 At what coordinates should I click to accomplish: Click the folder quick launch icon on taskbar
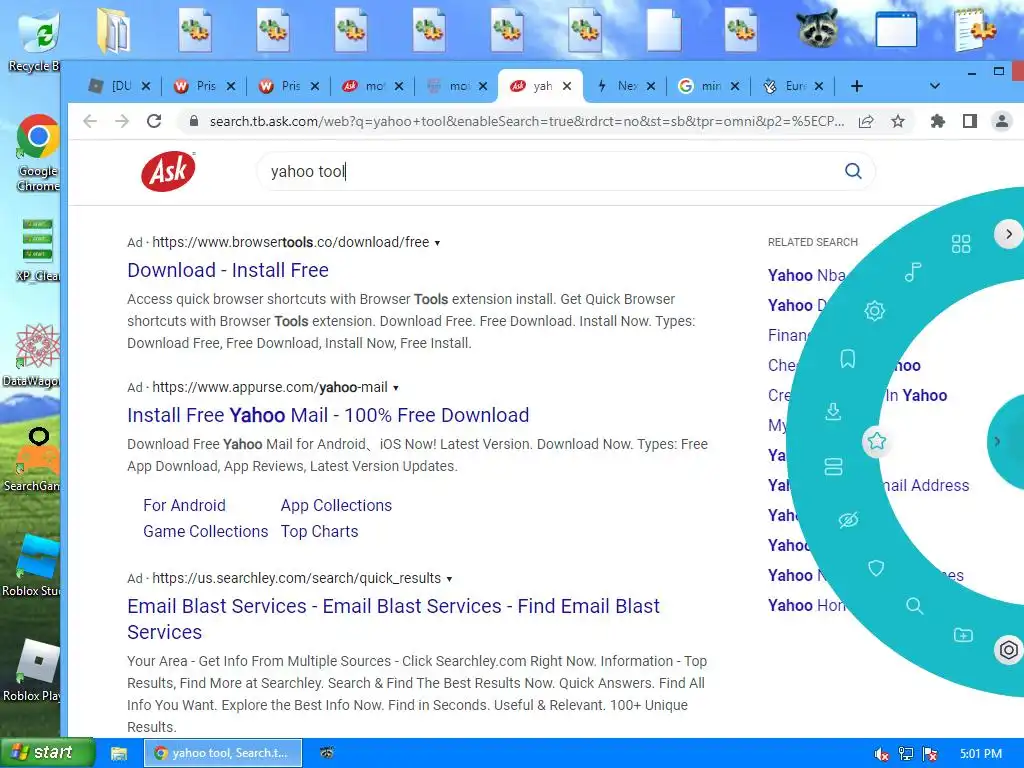click(118, 753)
